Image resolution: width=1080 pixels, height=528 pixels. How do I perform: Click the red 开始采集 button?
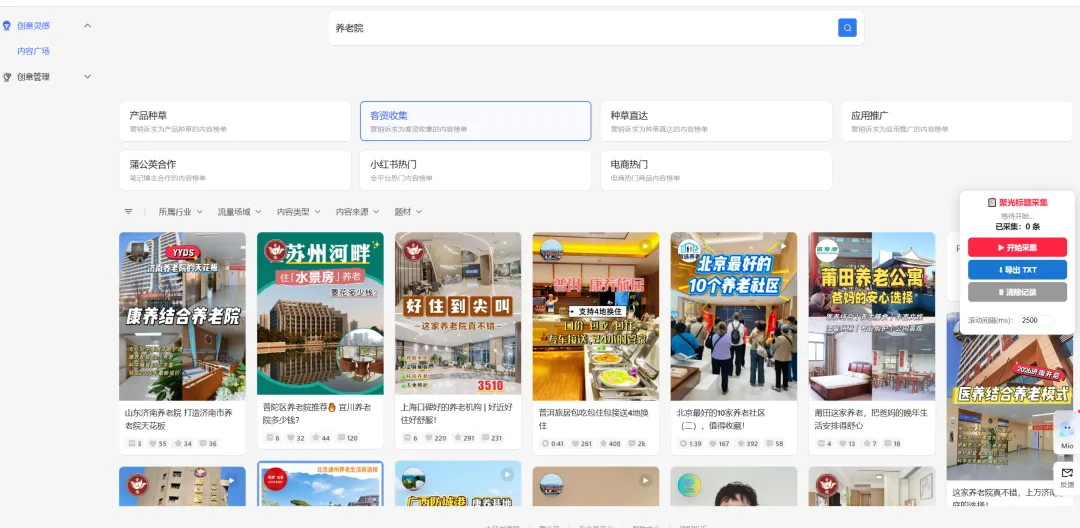pyautogui.click(x=1017, y=247)
